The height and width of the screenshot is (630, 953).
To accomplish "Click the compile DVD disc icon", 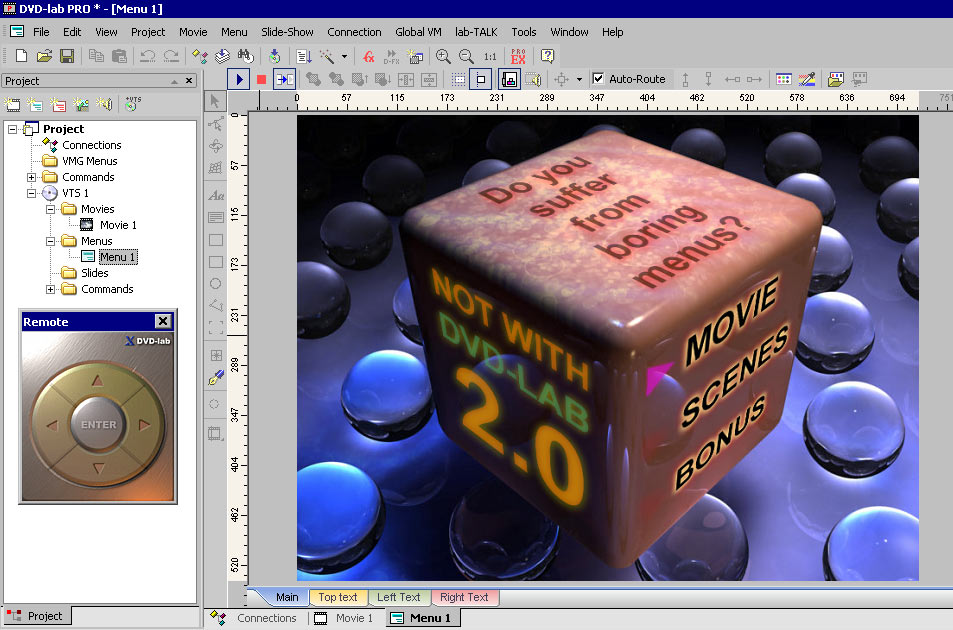I will click(275, 56).
